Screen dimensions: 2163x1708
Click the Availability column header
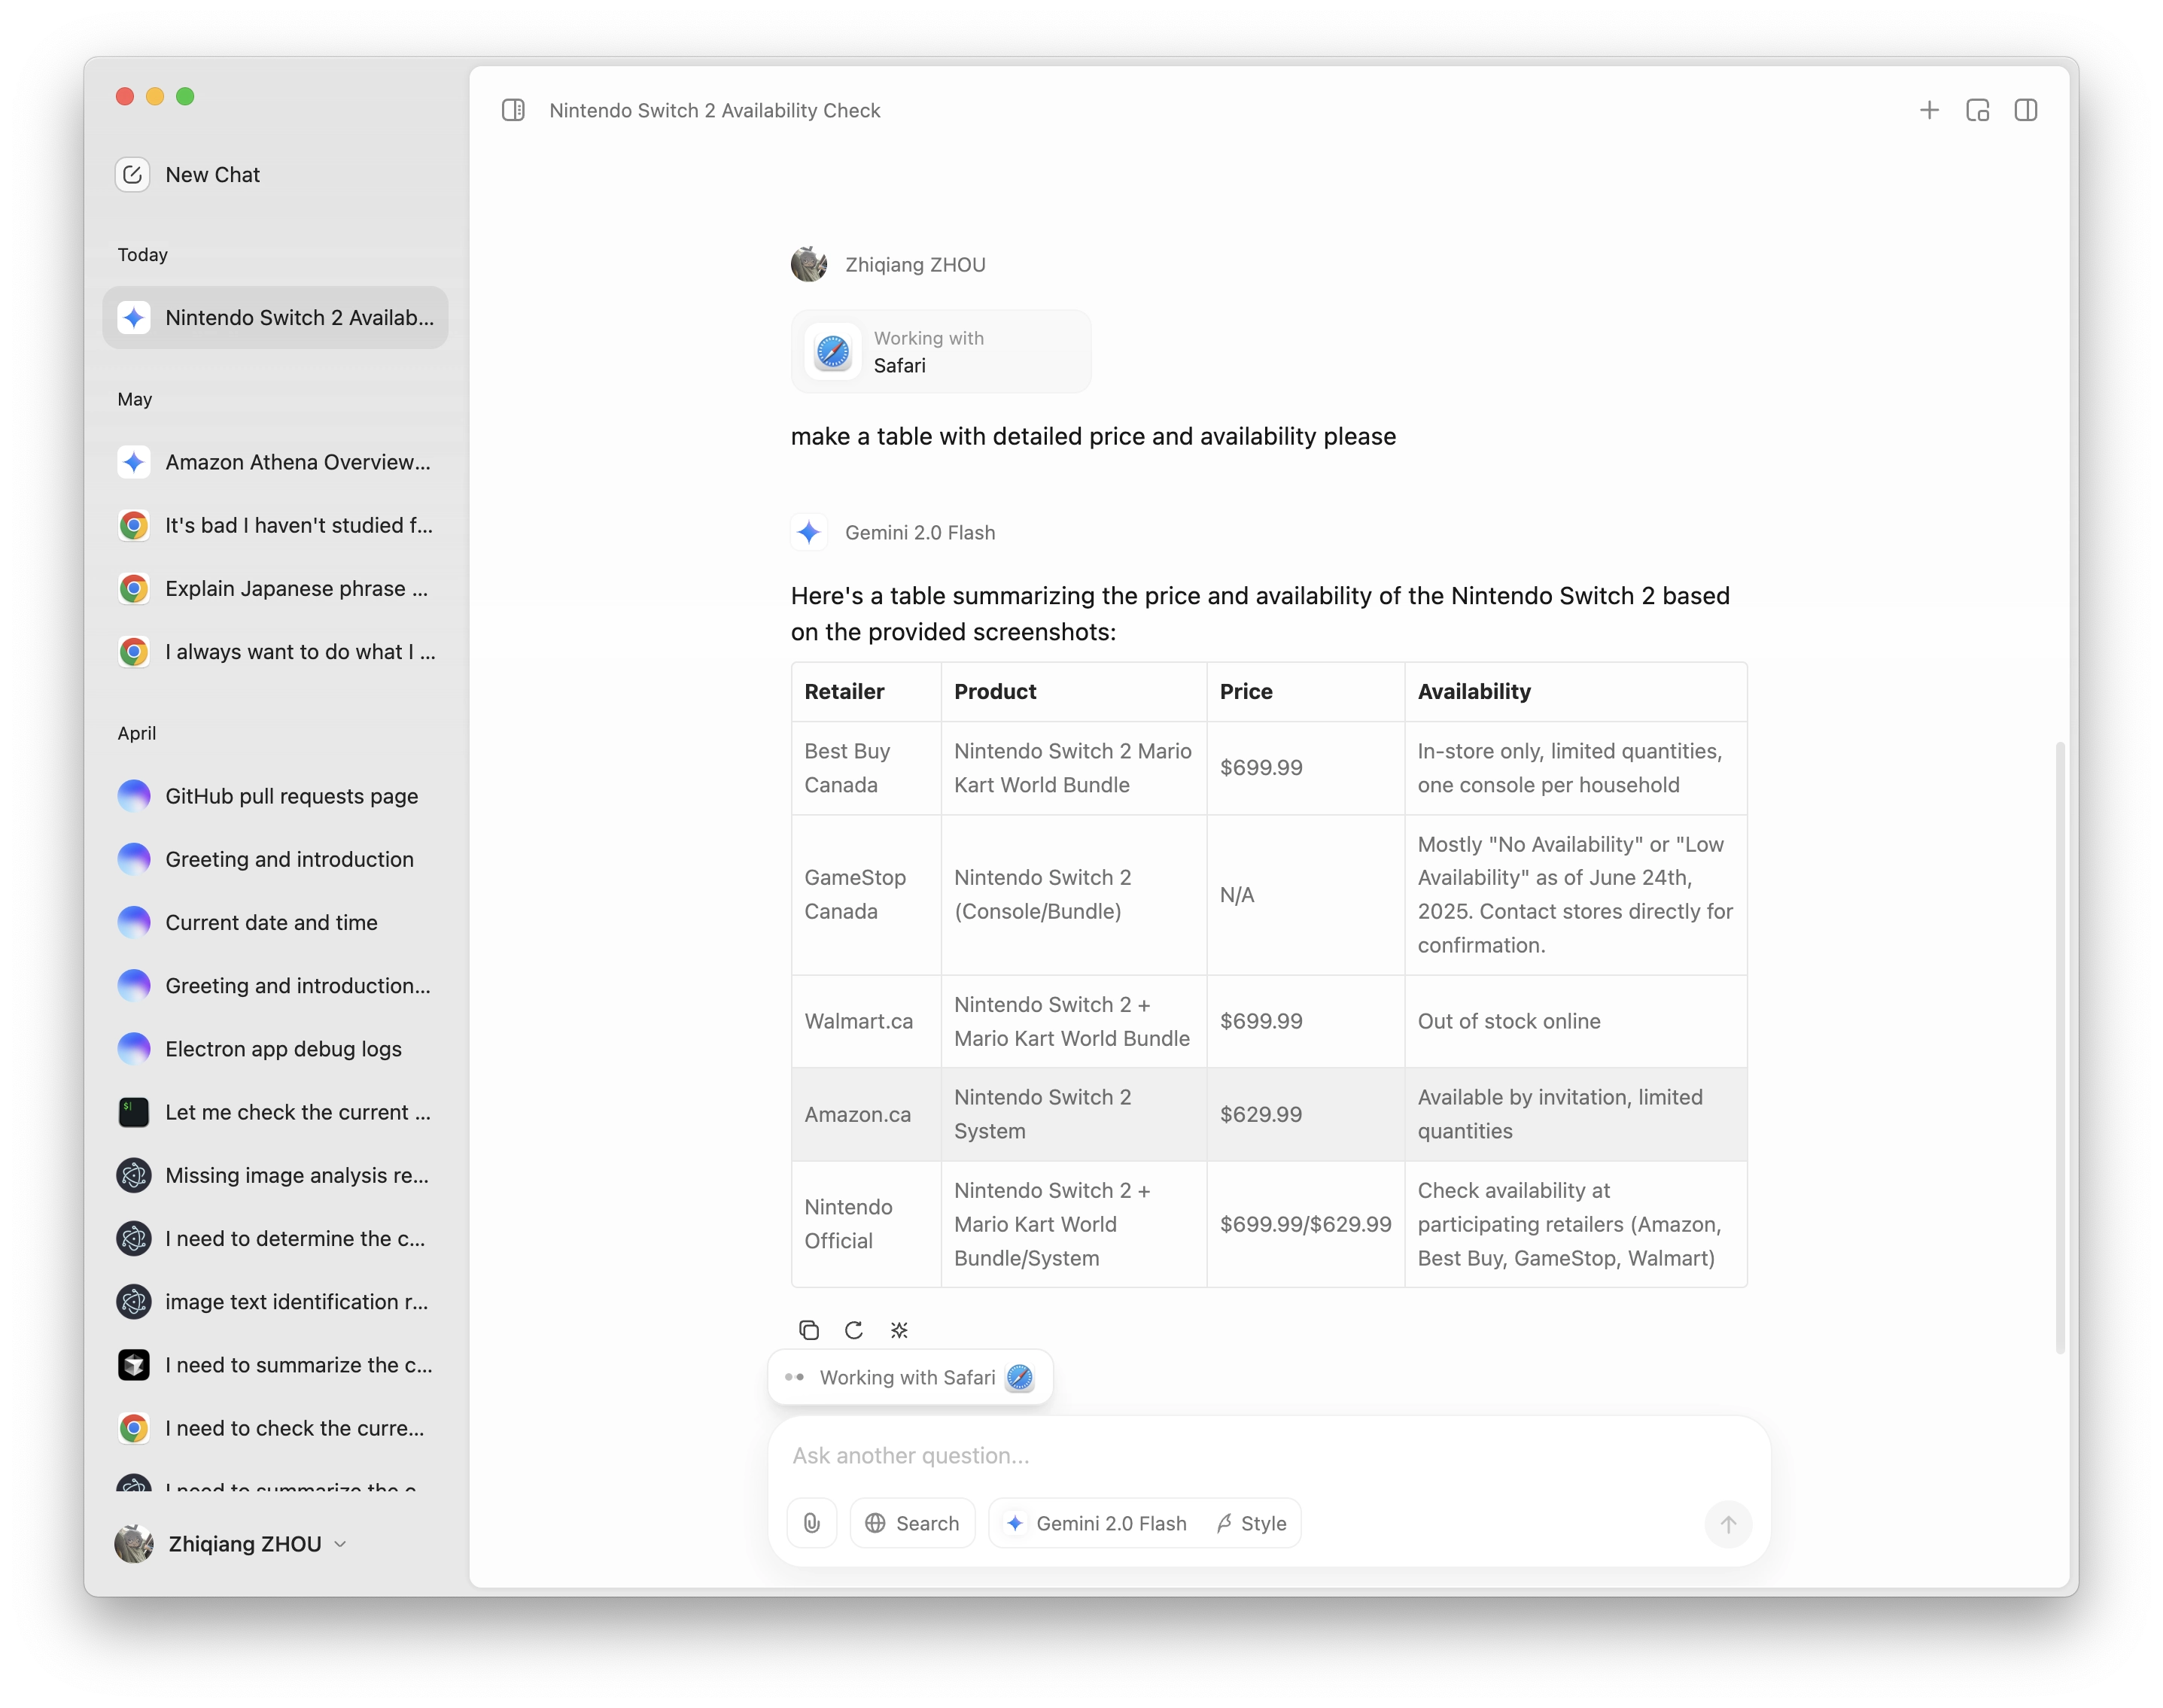pyautogui.click(x=1474, y=691)
